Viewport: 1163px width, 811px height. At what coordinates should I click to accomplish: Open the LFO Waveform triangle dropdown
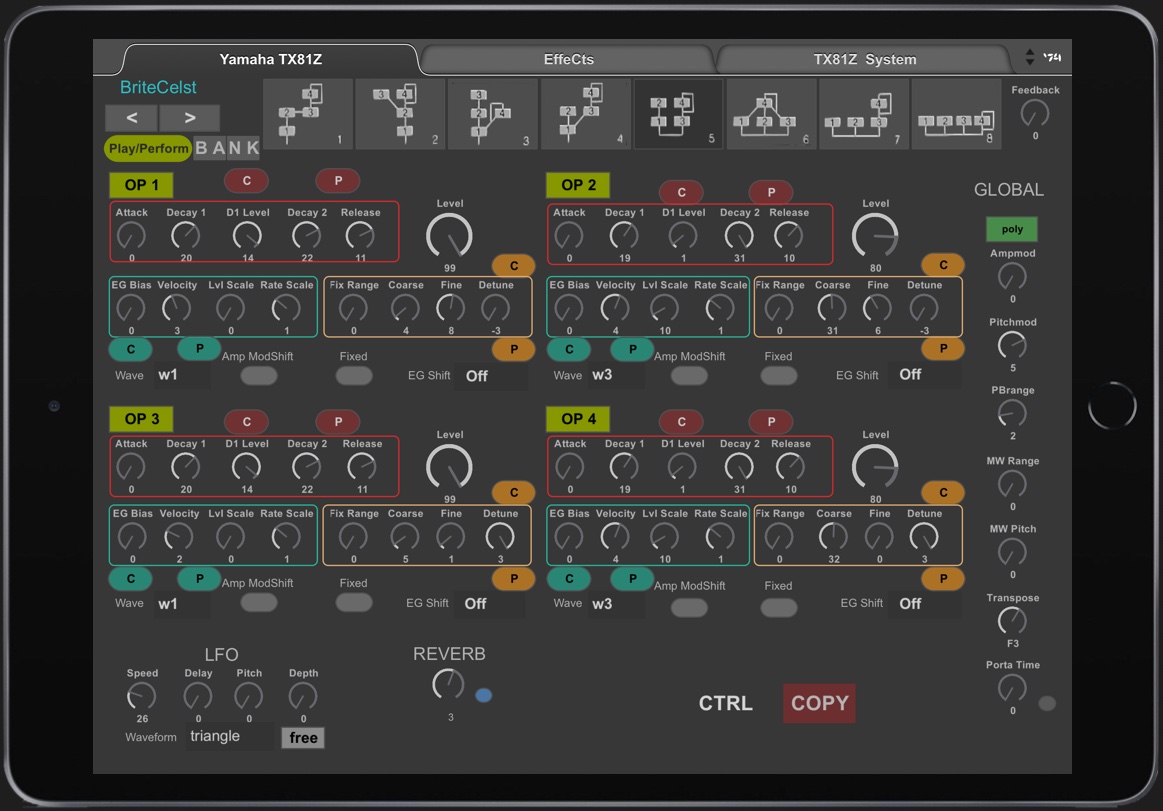tap(230, 737)
